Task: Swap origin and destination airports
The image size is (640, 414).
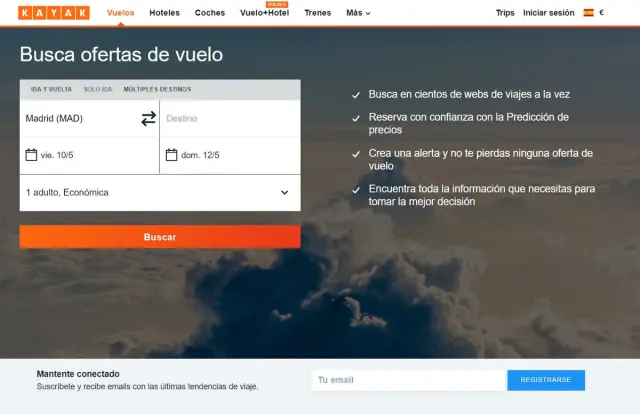Action: (148, 119)
